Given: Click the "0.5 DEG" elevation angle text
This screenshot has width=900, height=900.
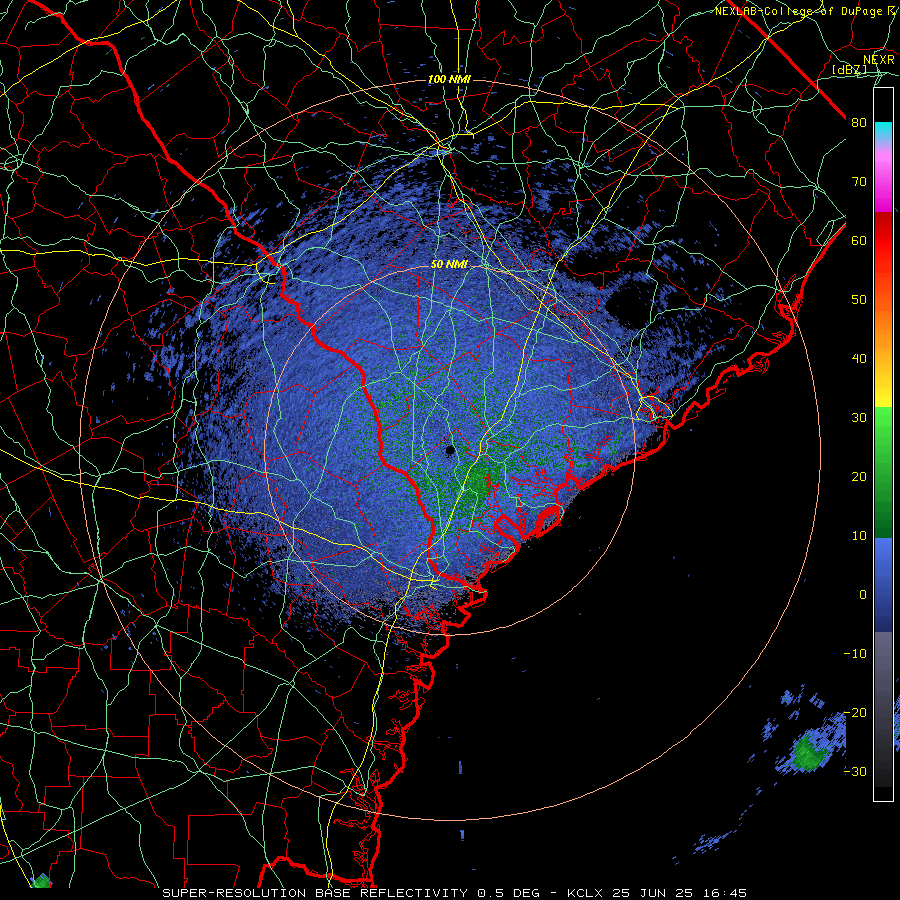Looking at the screenshot, I should [x=509, y=893].
